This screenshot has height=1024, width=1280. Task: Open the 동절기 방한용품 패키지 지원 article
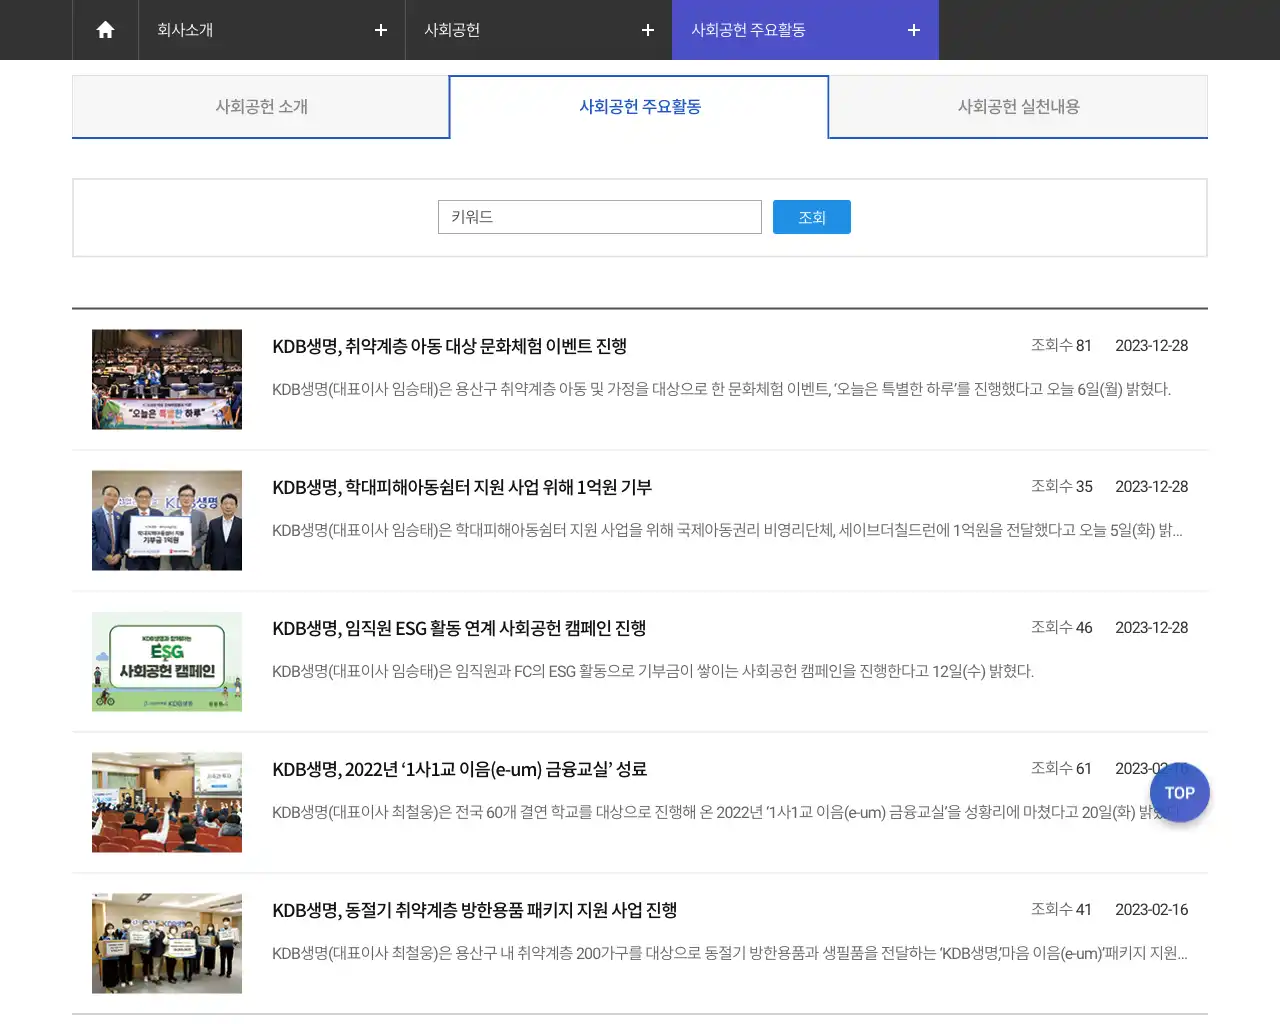(x=474, y=910)
